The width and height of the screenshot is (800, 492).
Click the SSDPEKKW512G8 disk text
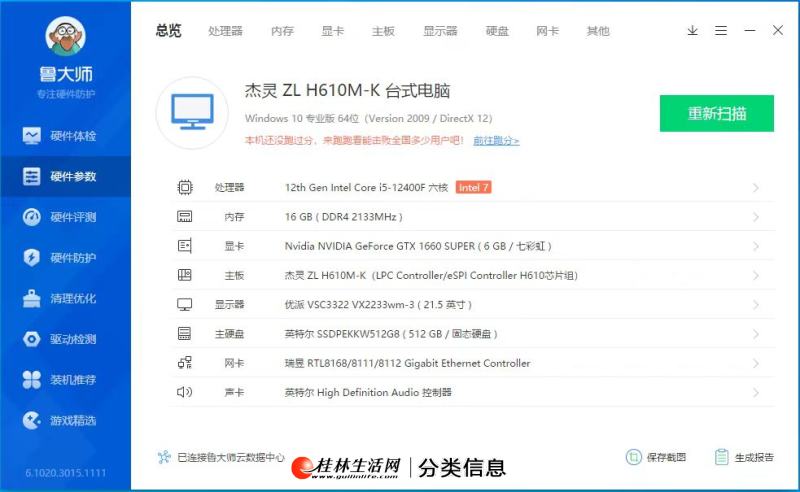point(391,334)
